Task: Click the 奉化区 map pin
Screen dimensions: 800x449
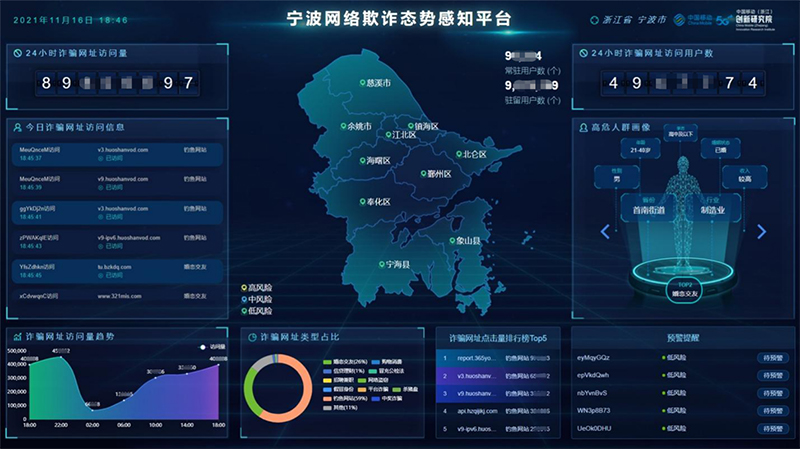Action: click(362, 201)
